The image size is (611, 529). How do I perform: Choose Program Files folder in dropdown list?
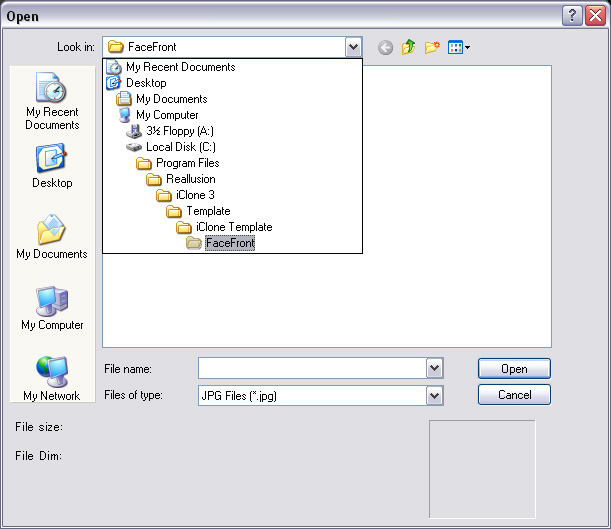[178, 163]
